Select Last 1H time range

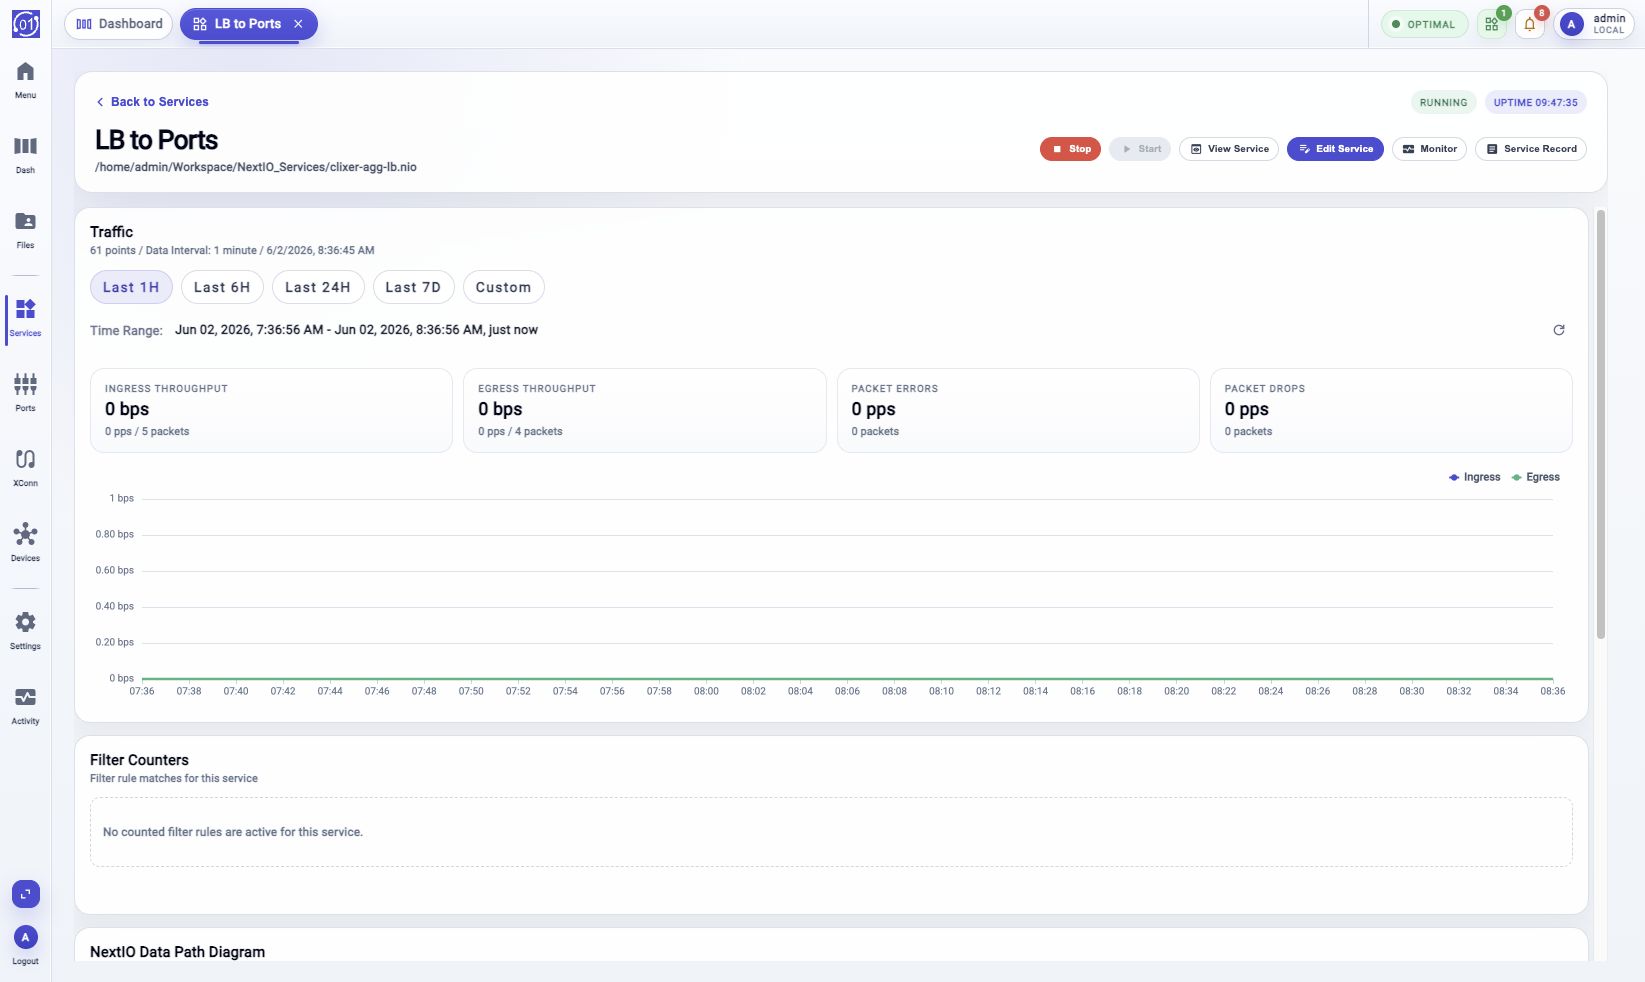(x=131, y=287)
